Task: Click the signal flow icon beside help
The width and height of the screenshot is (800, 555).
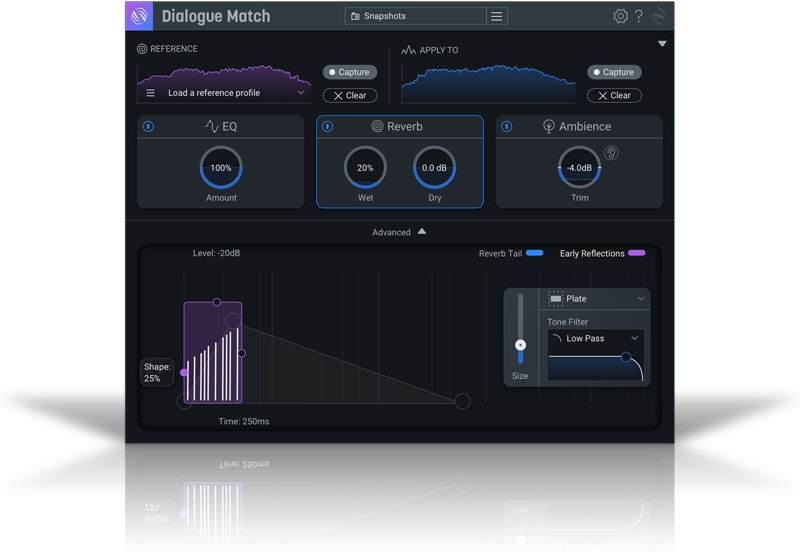Action: (659, 16)
